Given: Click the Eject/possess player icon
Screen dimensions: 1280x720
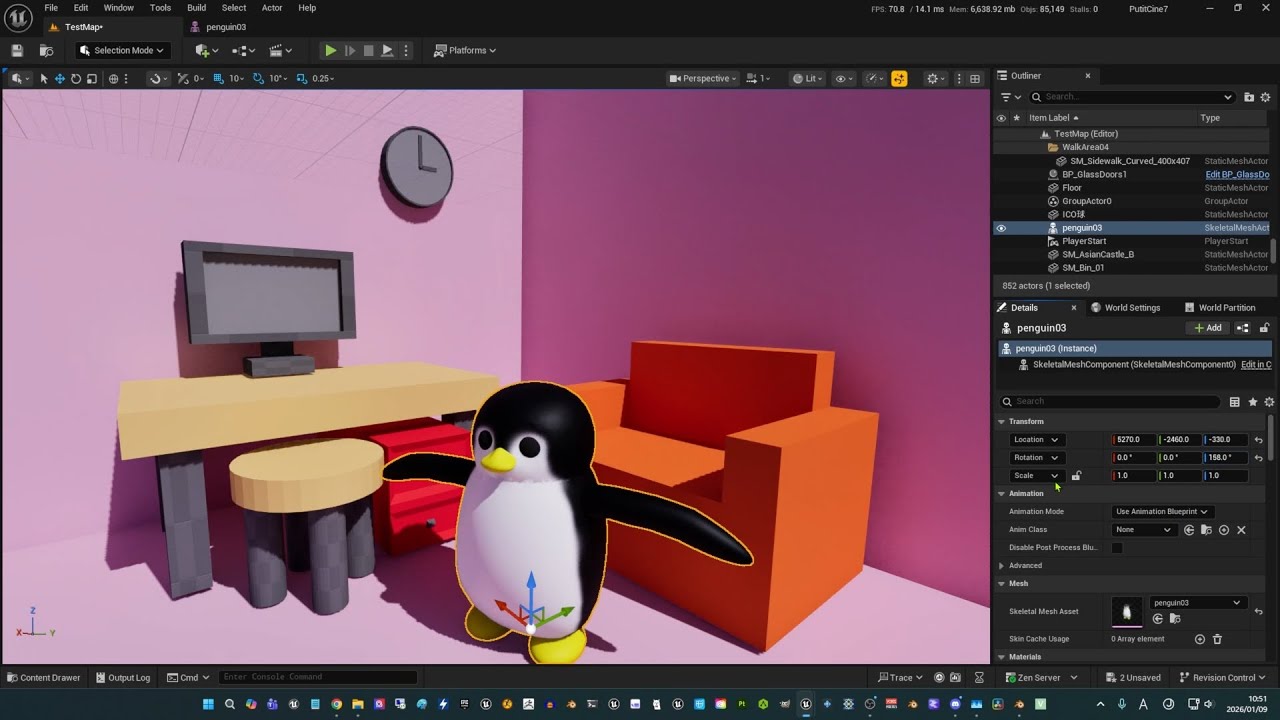Looking at the screenshot, I should [387, 50].
